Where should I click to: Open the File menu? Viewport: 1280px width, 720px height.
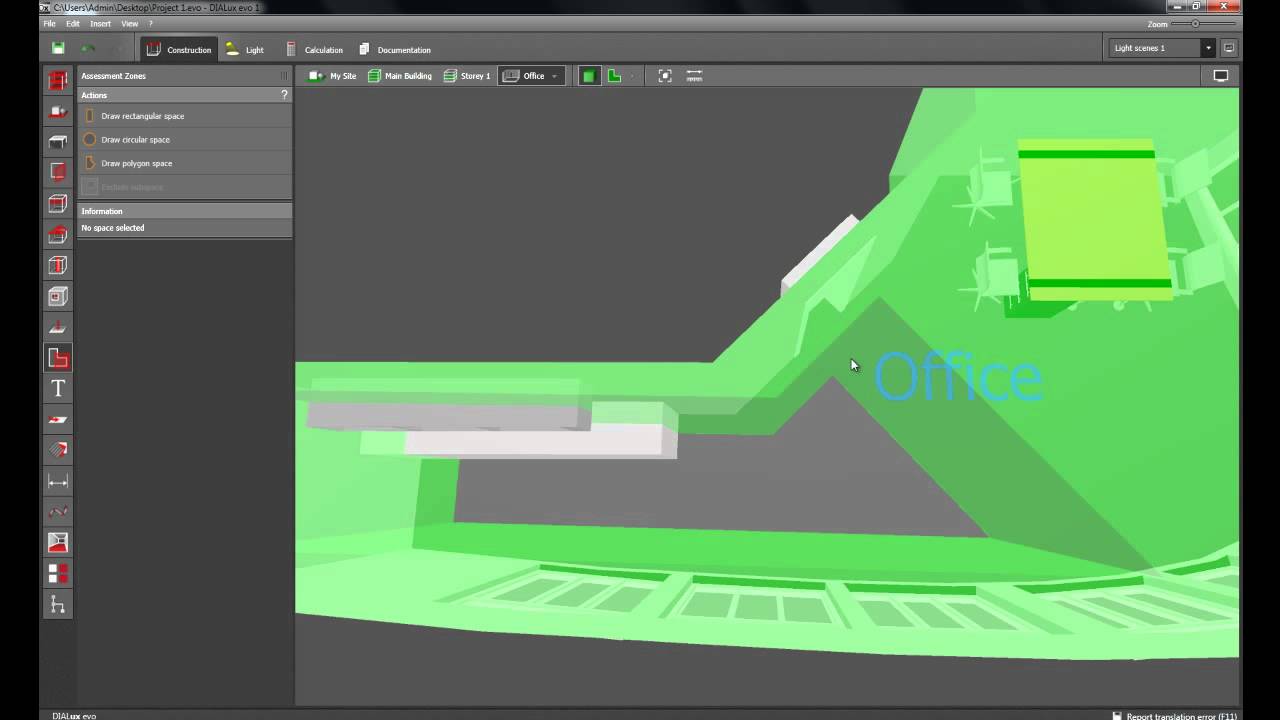pos(49,23)
